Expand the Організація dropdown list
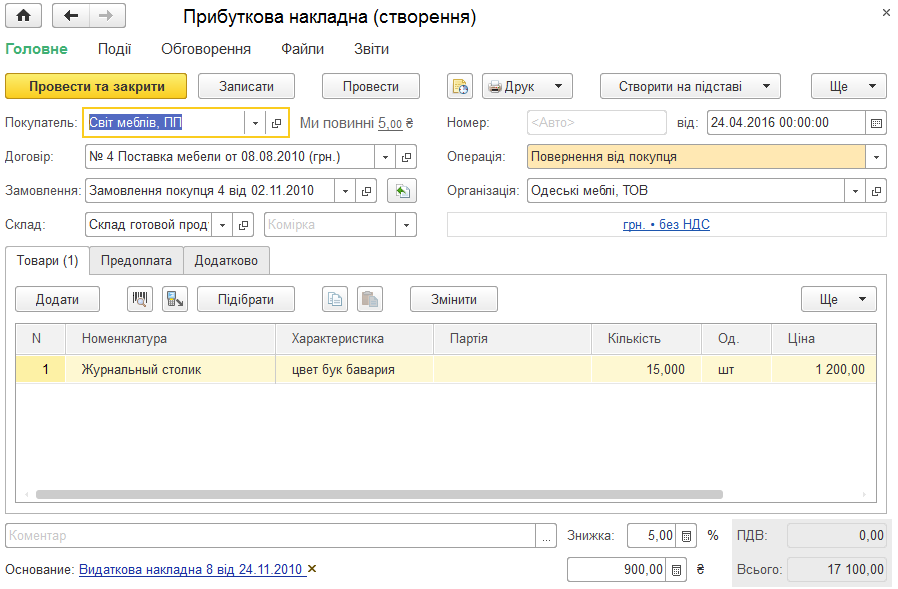This screenshot has width=898, height=589. tap(855, 191)
